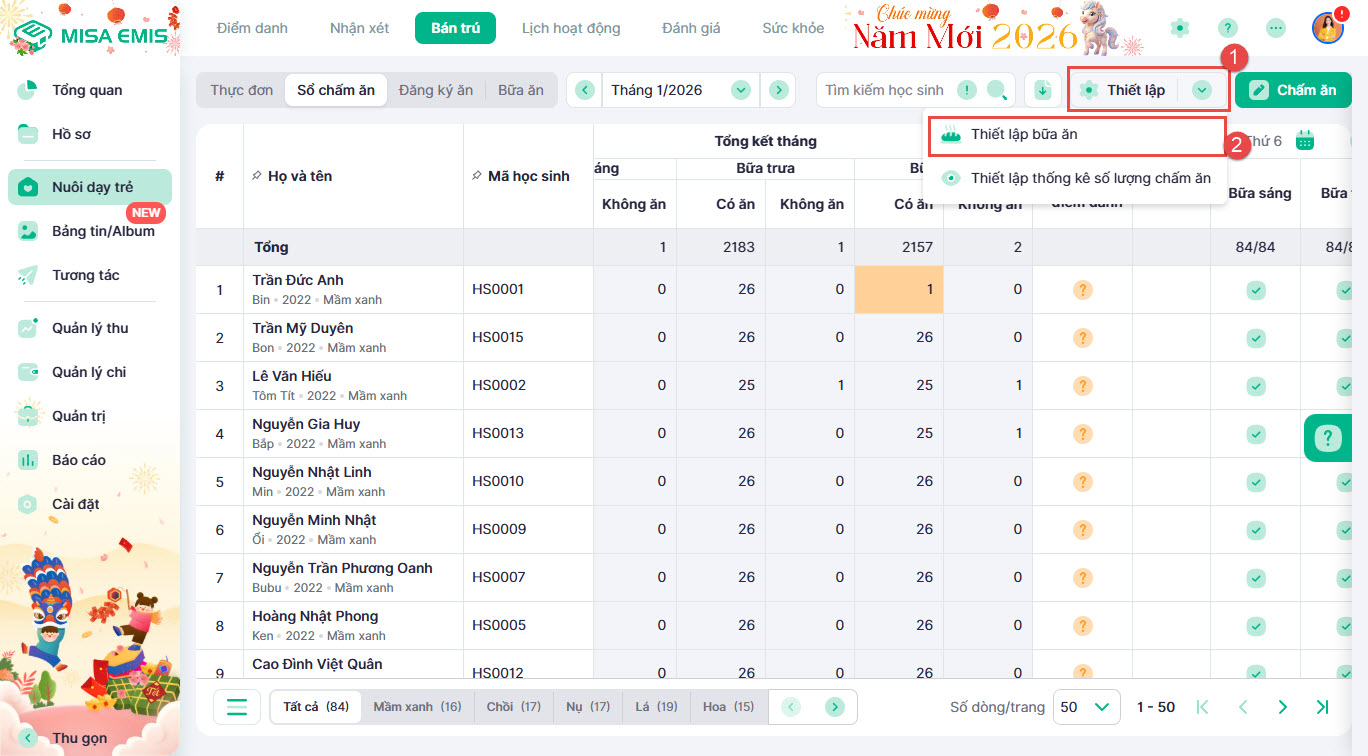Open the calendar icon next to Thứ 6
Image resolution: width=1368 pixels, height=756 pixels.
[1305, 140]
